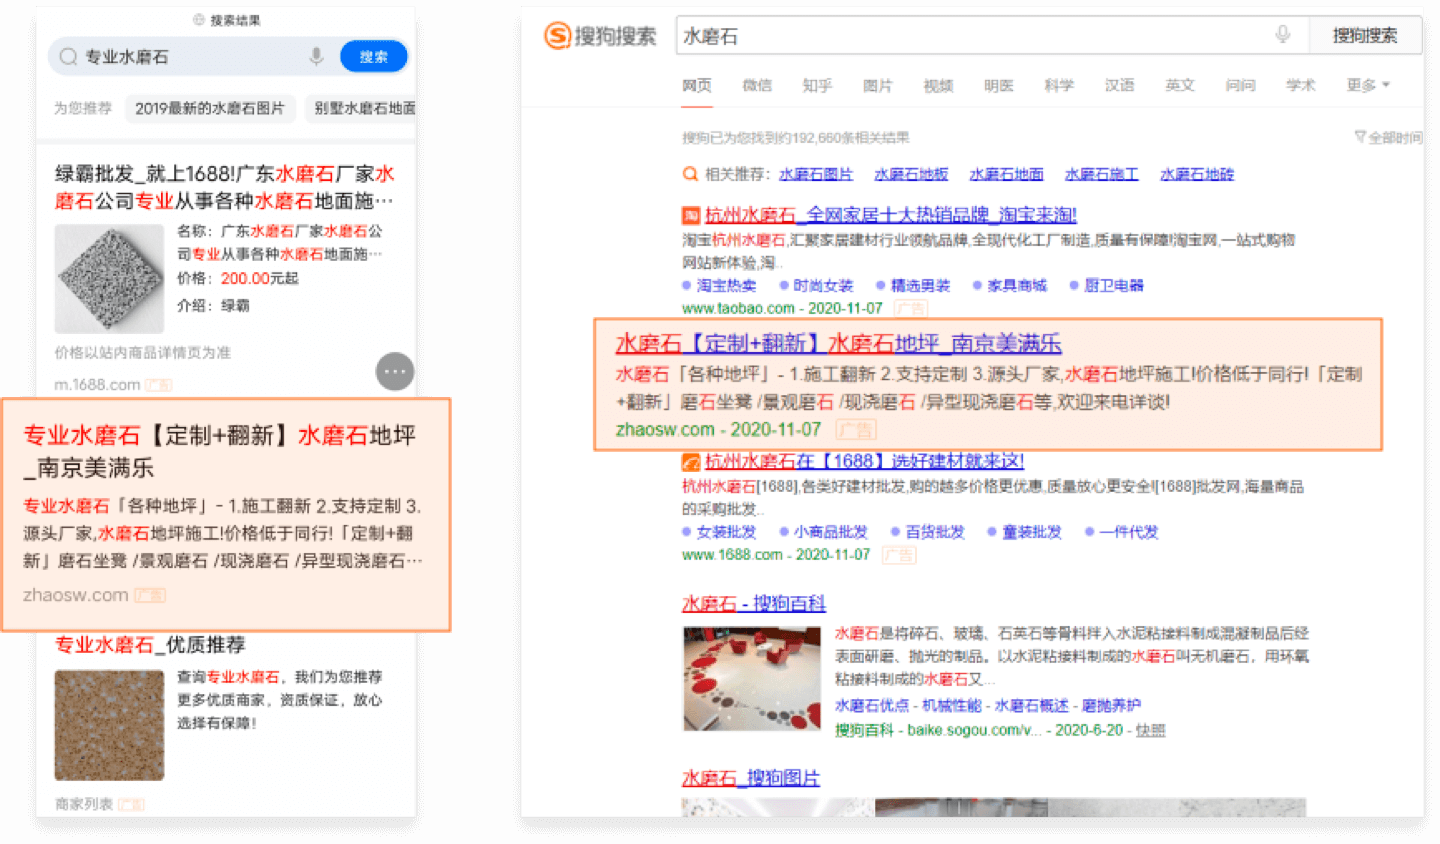
Task: Tap the microphone icon in the mobile search bar
Action: click(x=316, y=57)
